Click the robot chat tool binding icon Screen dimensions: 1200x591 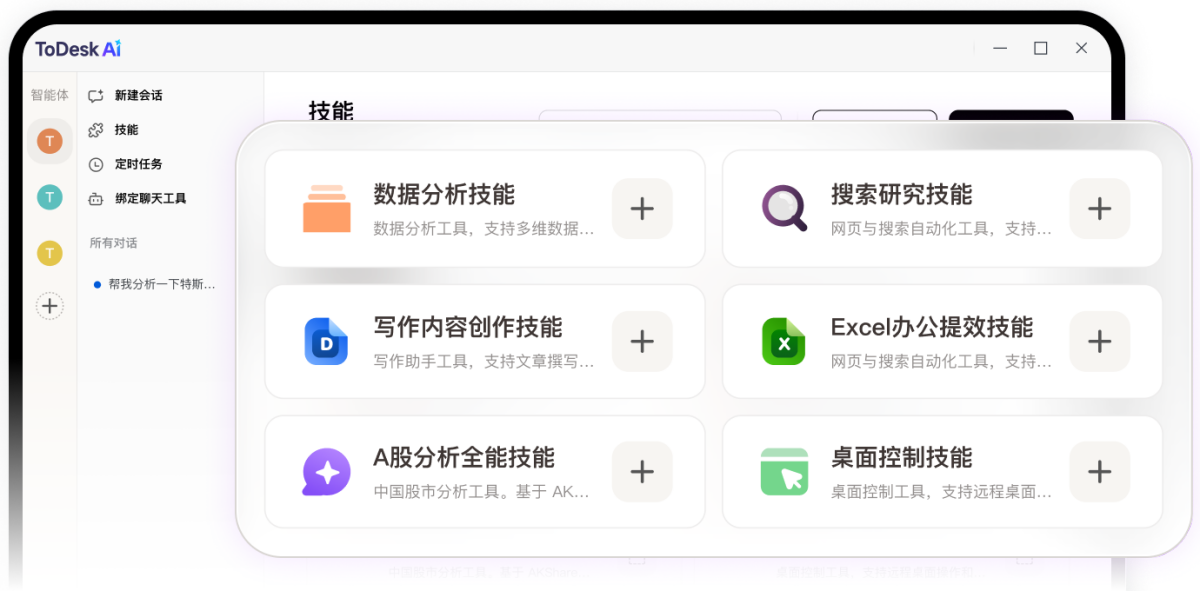click(96, 198)
